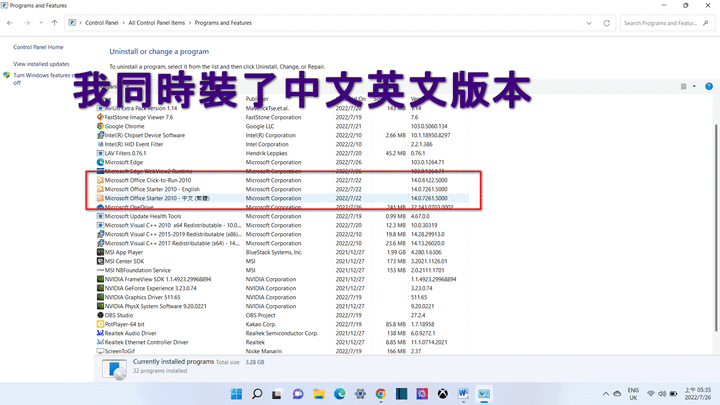Click the 1.99 GB size cell
Viewport: 720px width, 405px height.
pos(395,252)
